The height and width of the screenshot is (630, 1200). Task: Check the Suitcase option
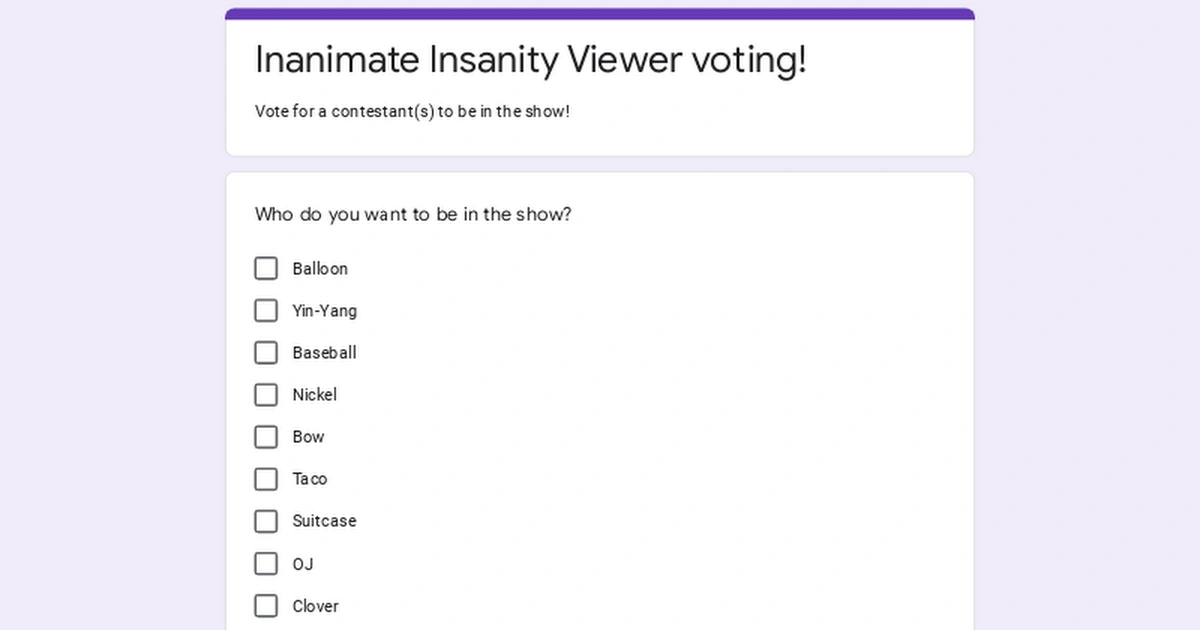[x=266, y=521]
